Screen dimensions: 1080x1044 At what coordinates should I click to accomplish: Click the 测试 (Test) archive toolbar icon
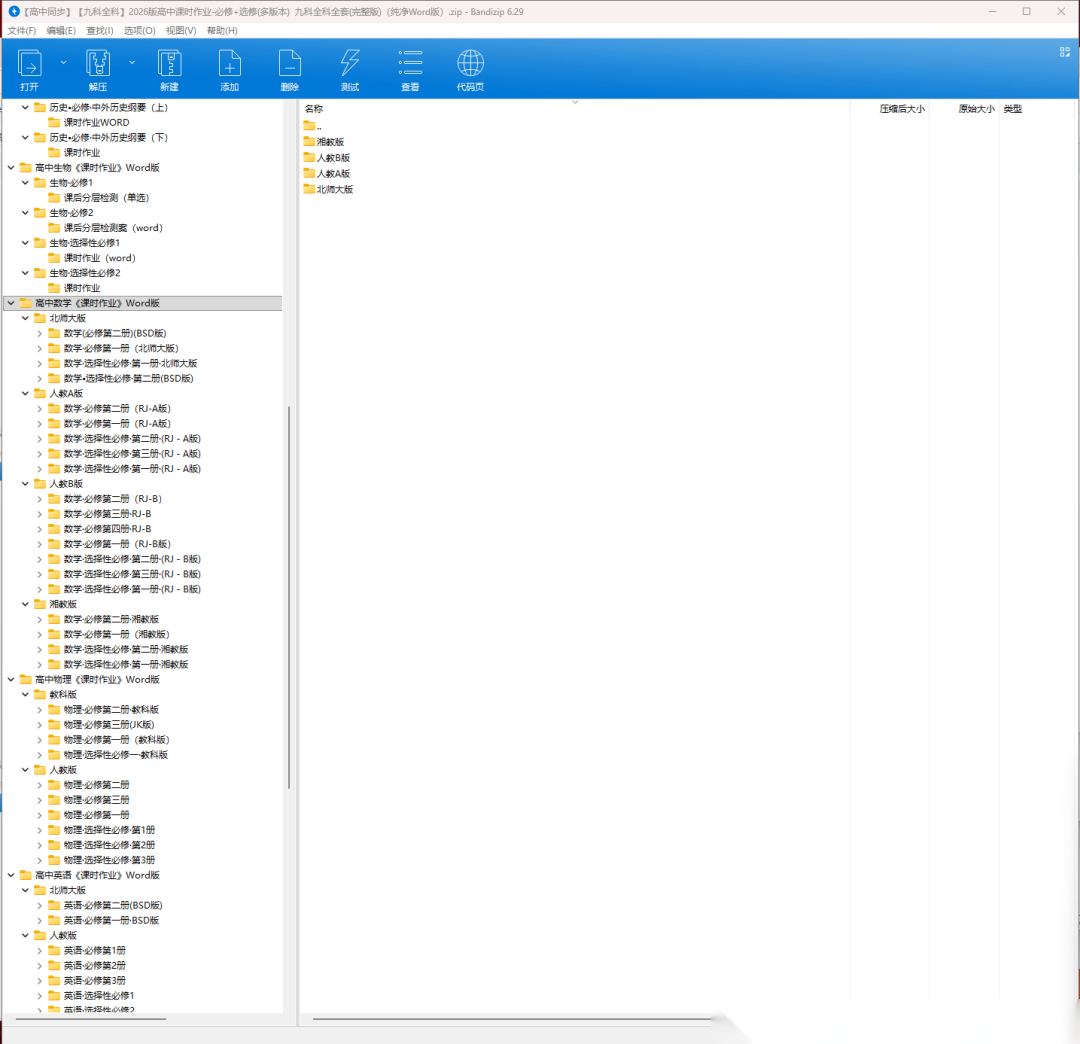click(x=350, y=65)
